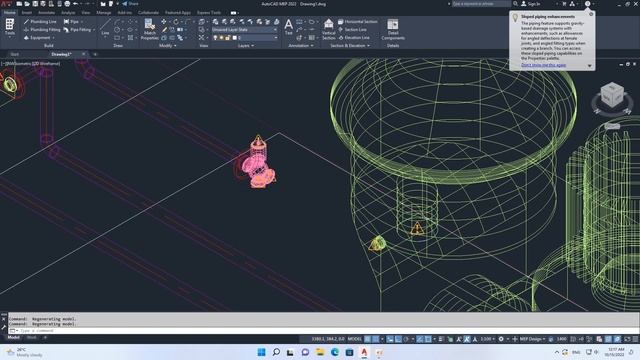Click the Undo arrow in quick access
The image size is (640, 360).
(76, 4)
